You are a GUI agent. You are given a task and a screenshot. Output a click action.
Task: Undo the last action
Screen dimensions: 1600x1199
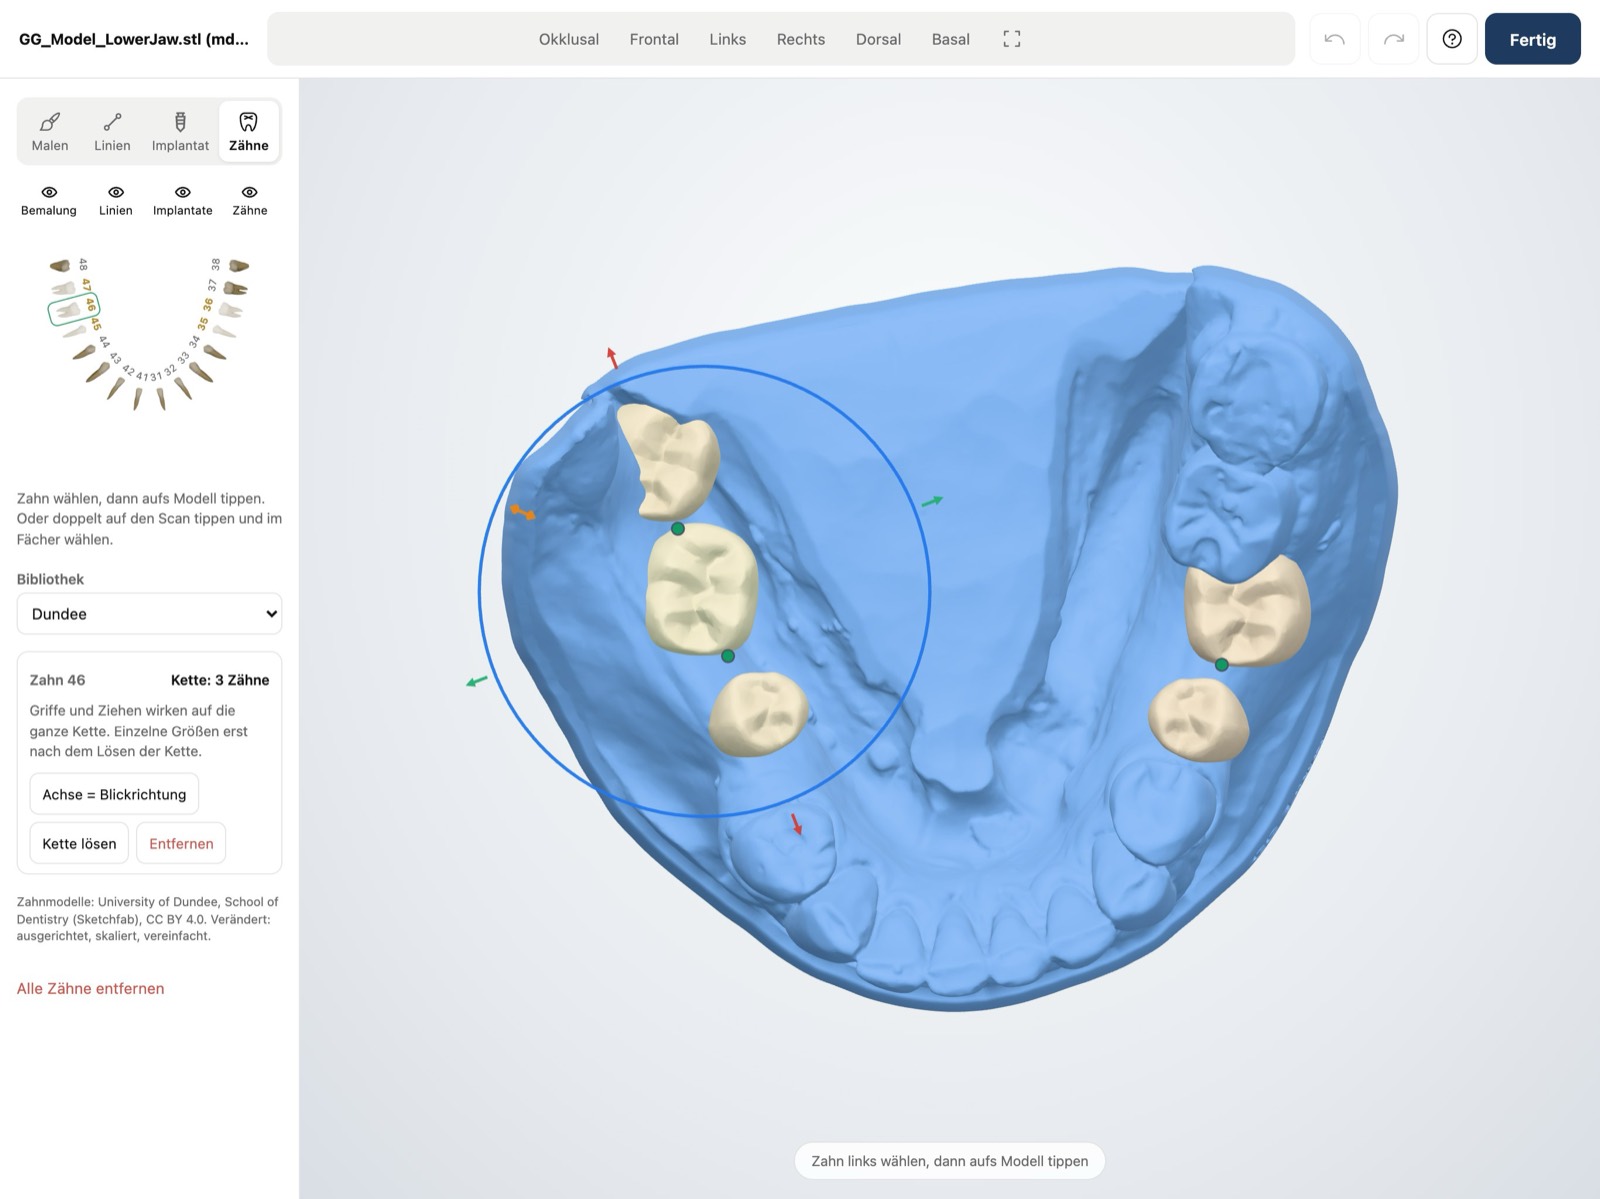click(1334, 39)
